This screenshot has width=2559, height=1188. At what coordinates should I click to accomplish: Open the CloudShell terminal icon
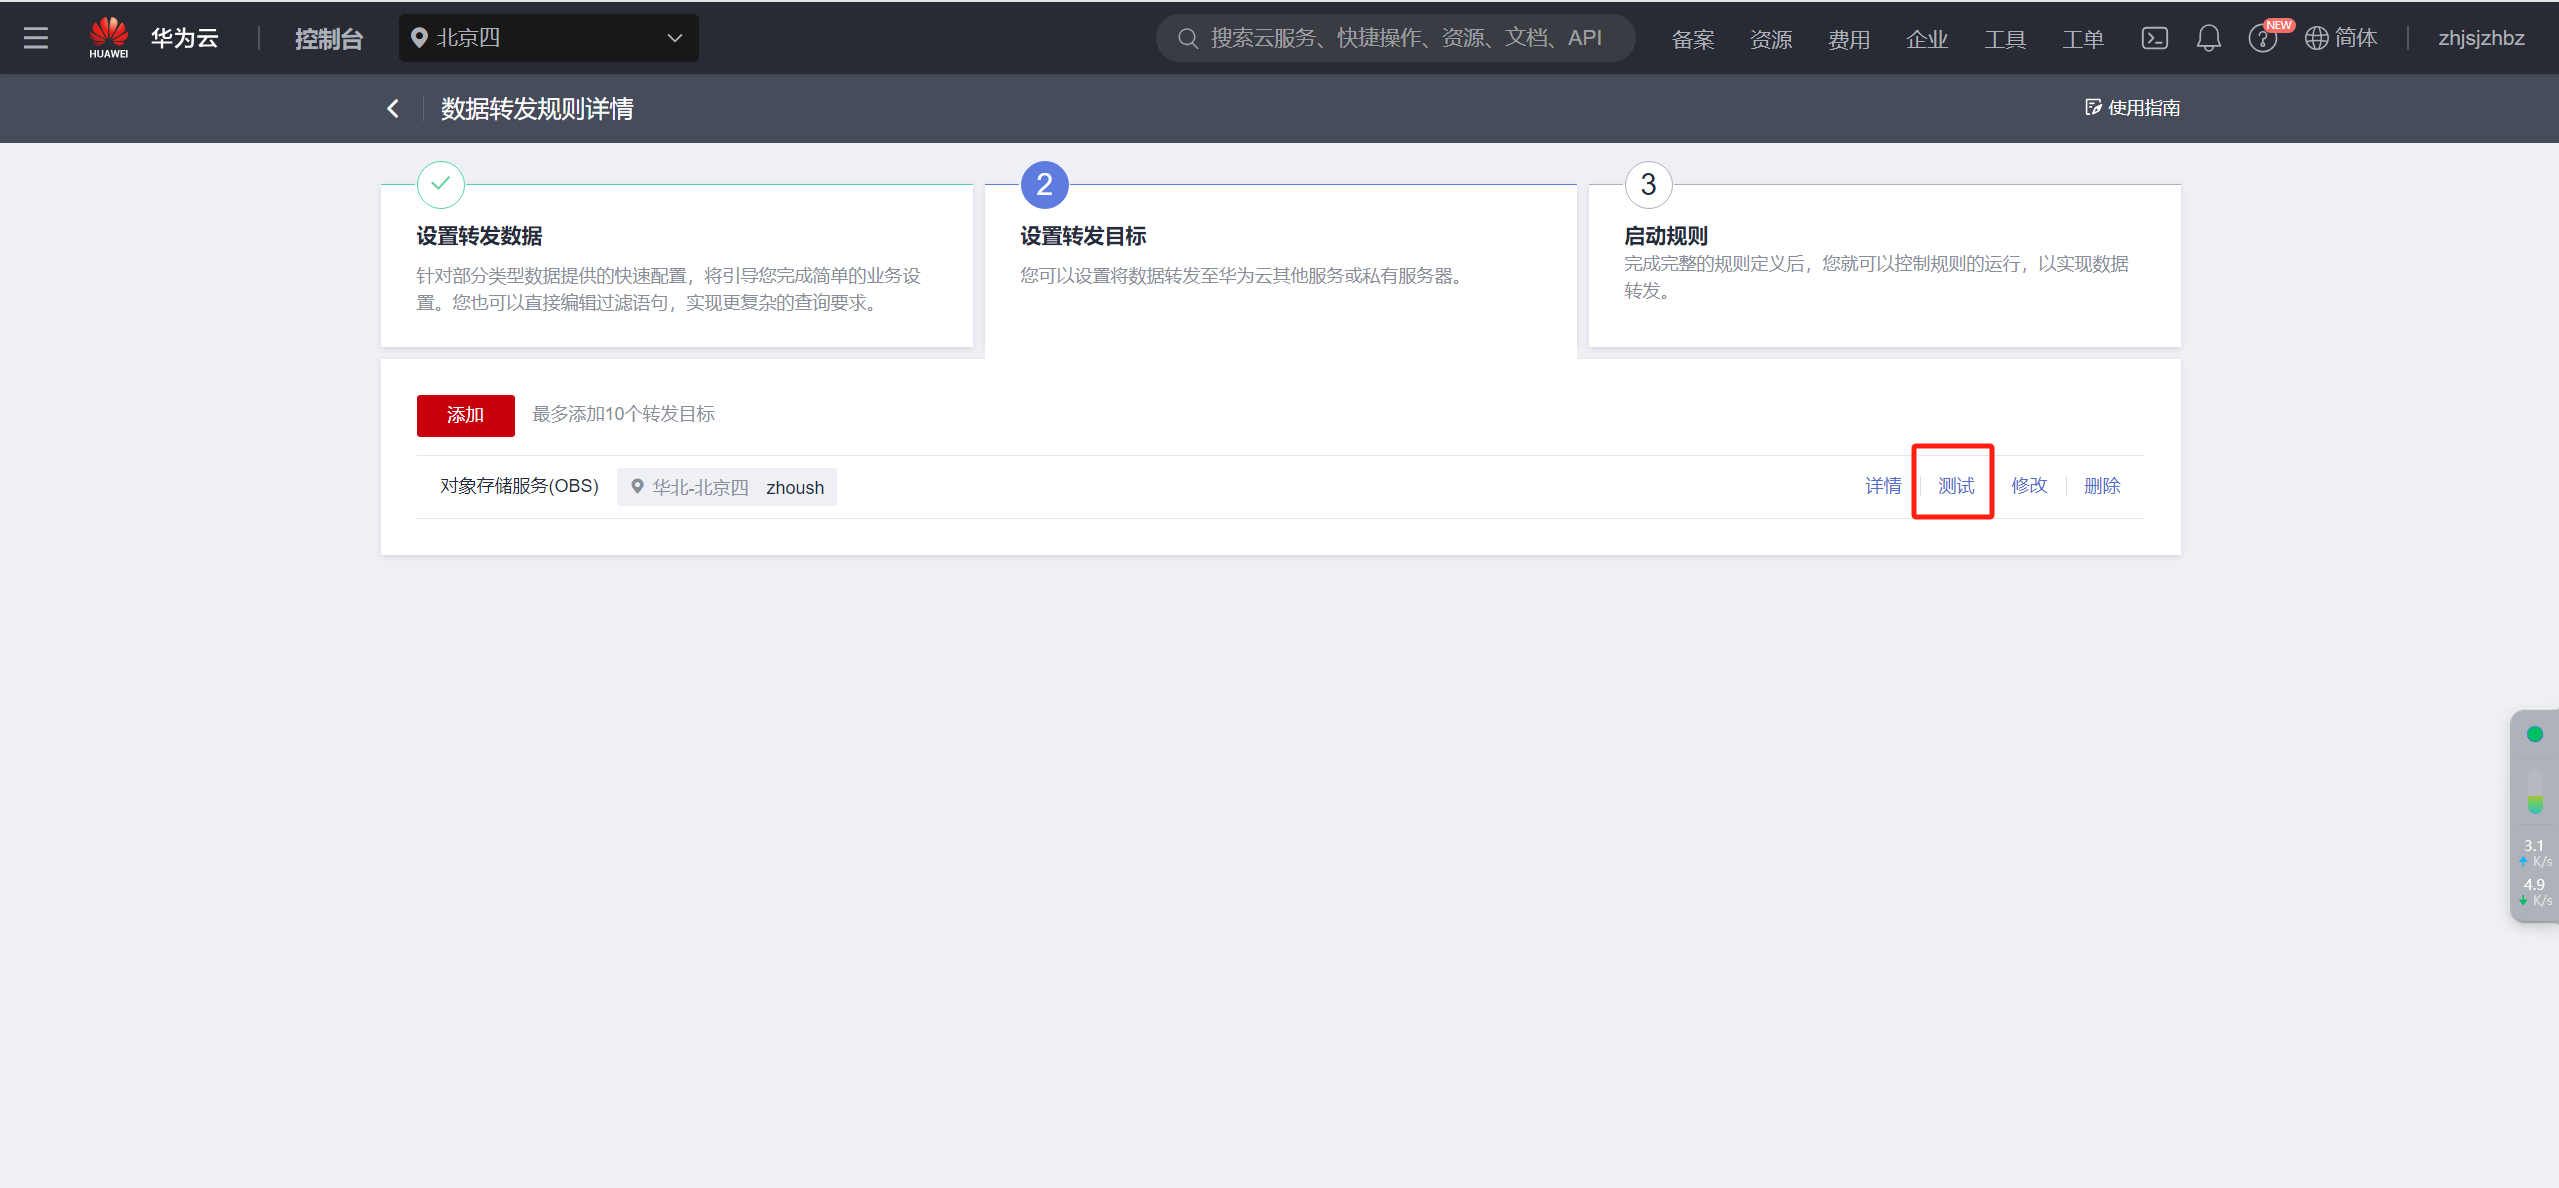[x=2154, y=38]
